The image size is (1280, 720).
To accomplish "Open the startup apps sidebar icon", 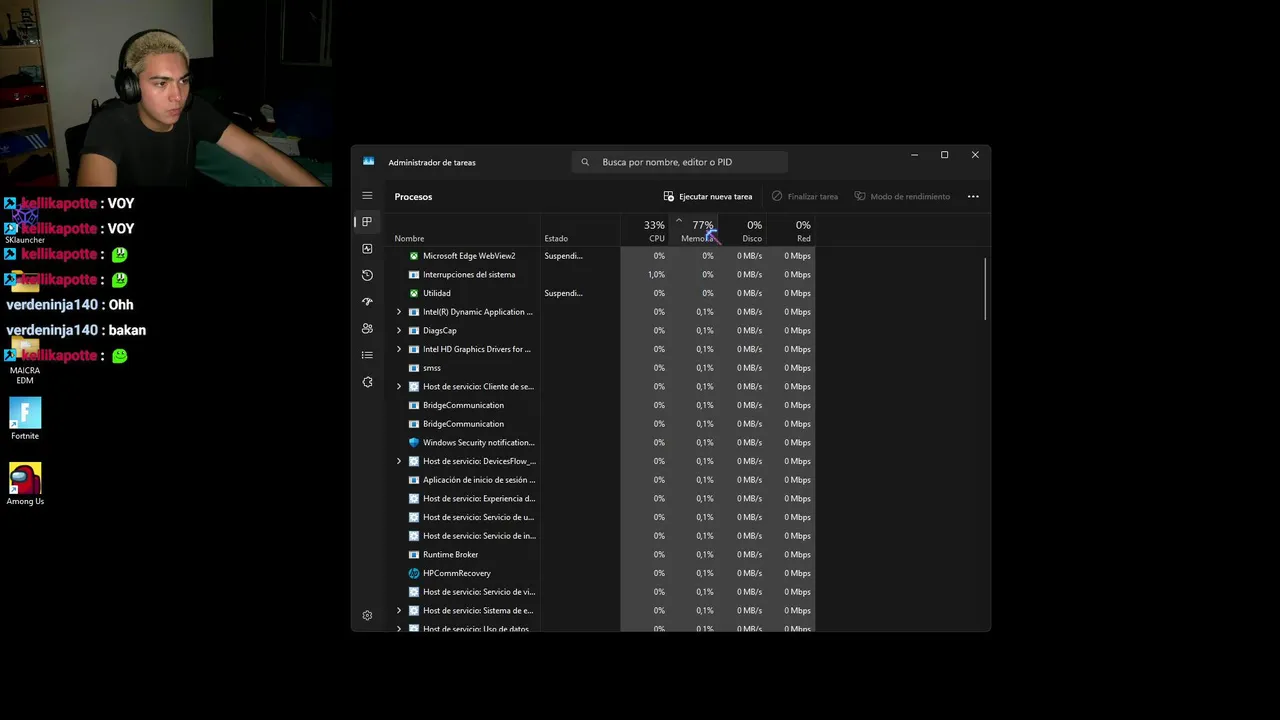I will point(367,301).
